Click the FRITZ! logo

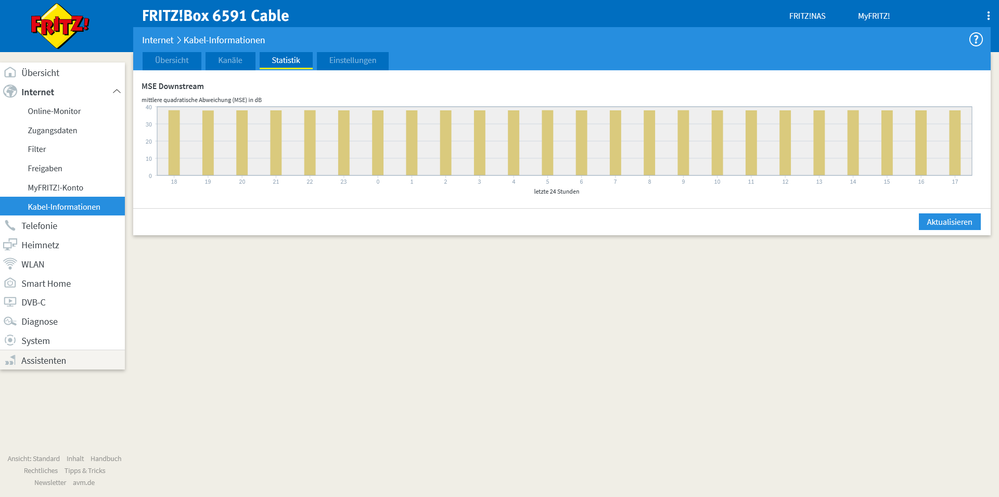click(60, 26)
